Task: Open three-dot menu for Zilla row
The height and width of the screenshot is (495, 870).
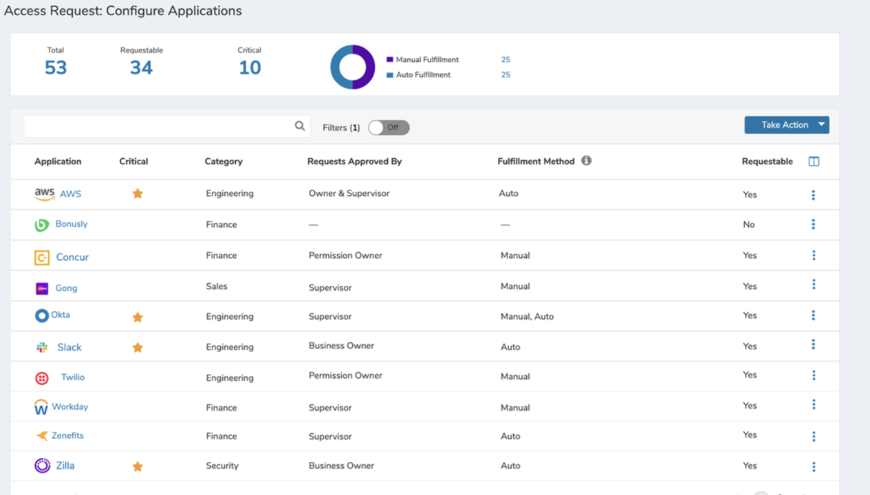Action: point(813,466)
